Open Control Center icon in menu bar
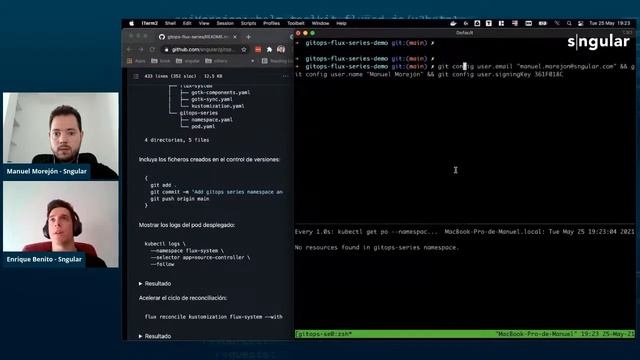This screenshot has height=360, width=640. 580,23
